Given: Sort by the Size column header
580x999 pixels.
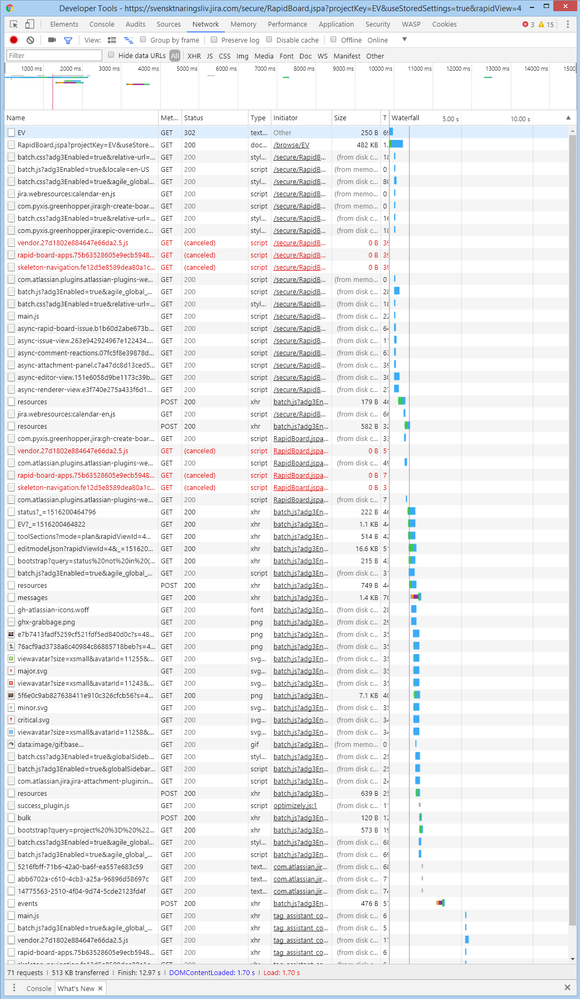Looking at the screenshot, I should pos(356,118).
